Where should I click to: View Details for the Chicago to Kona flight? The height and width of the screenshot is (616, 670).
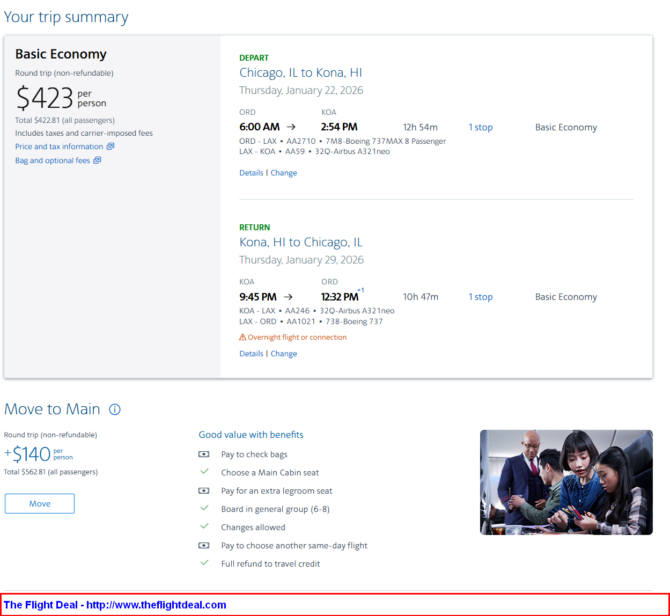(251, 173)
